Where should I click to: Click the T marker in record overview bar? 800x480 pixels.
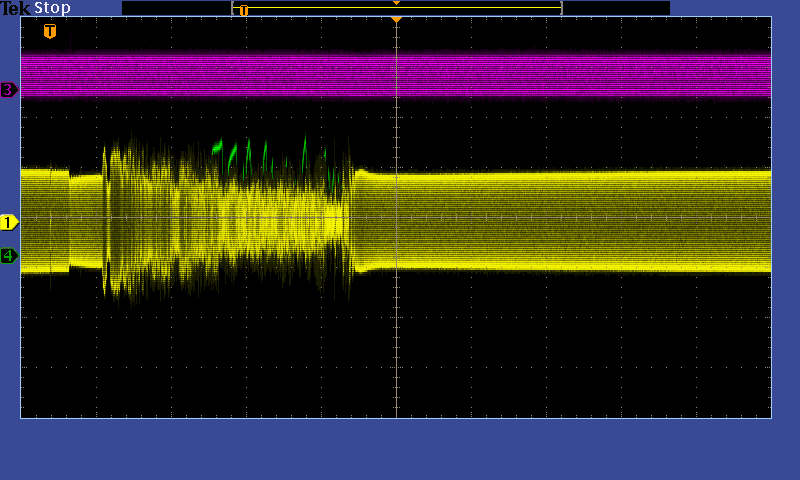243,10
